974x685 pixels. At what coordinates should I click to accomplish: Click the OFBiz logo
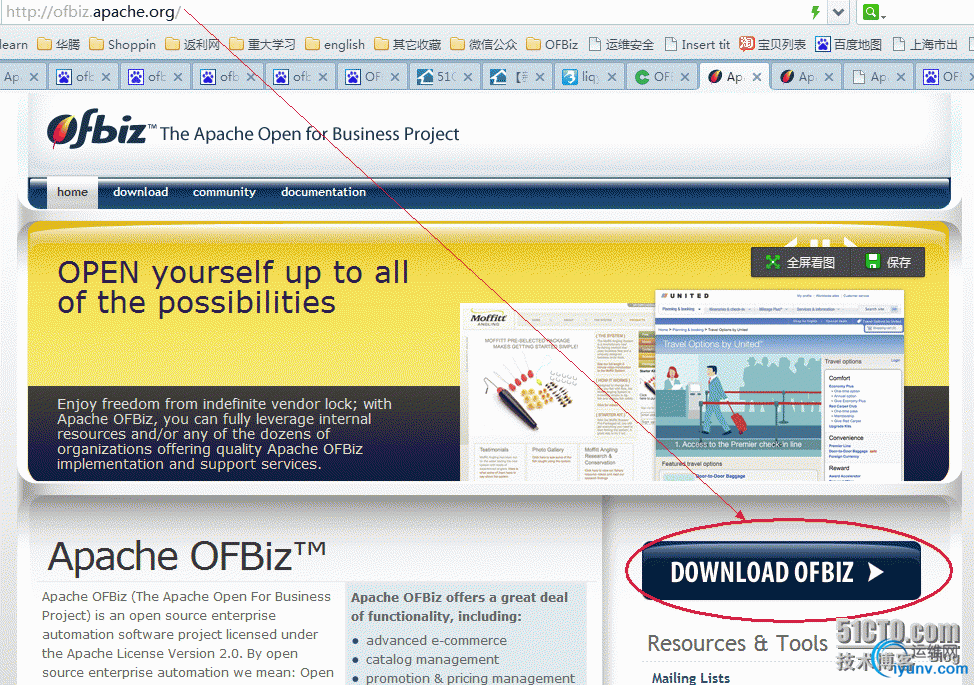(101, 129)
